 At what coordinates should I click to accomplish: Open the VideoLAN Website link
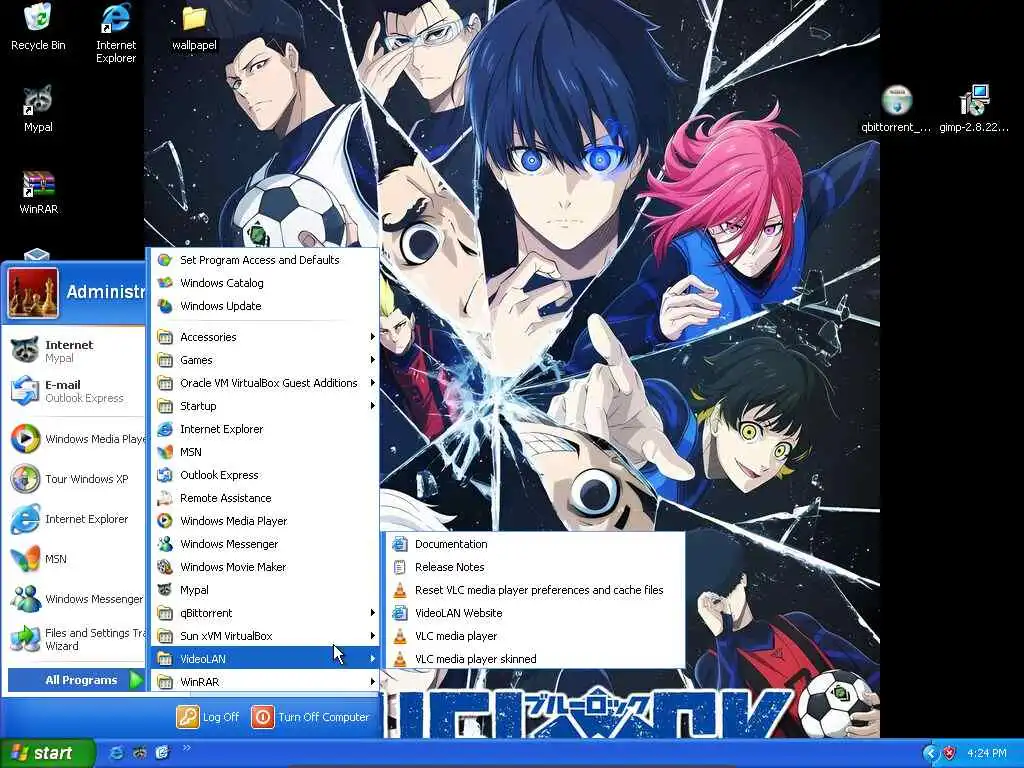[x=536, y=613]
